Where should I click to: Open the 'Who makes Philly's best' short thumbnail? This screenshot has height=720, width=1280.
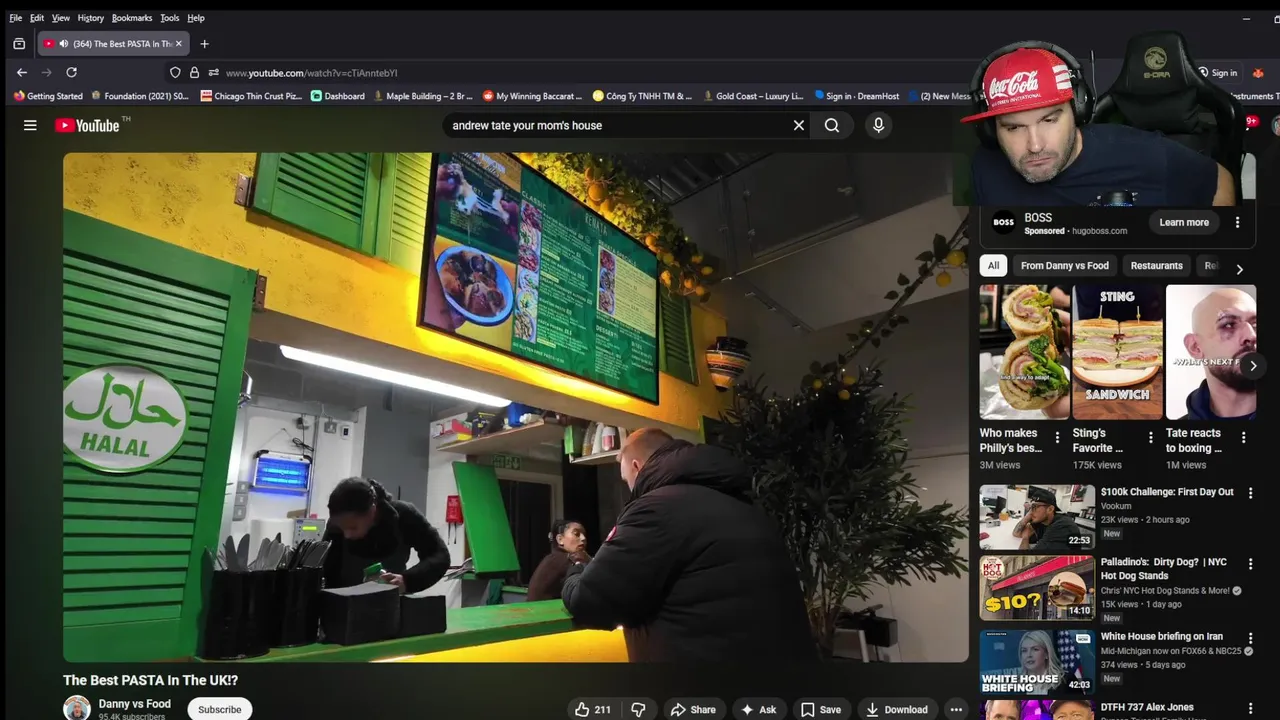pos(1024,351)
